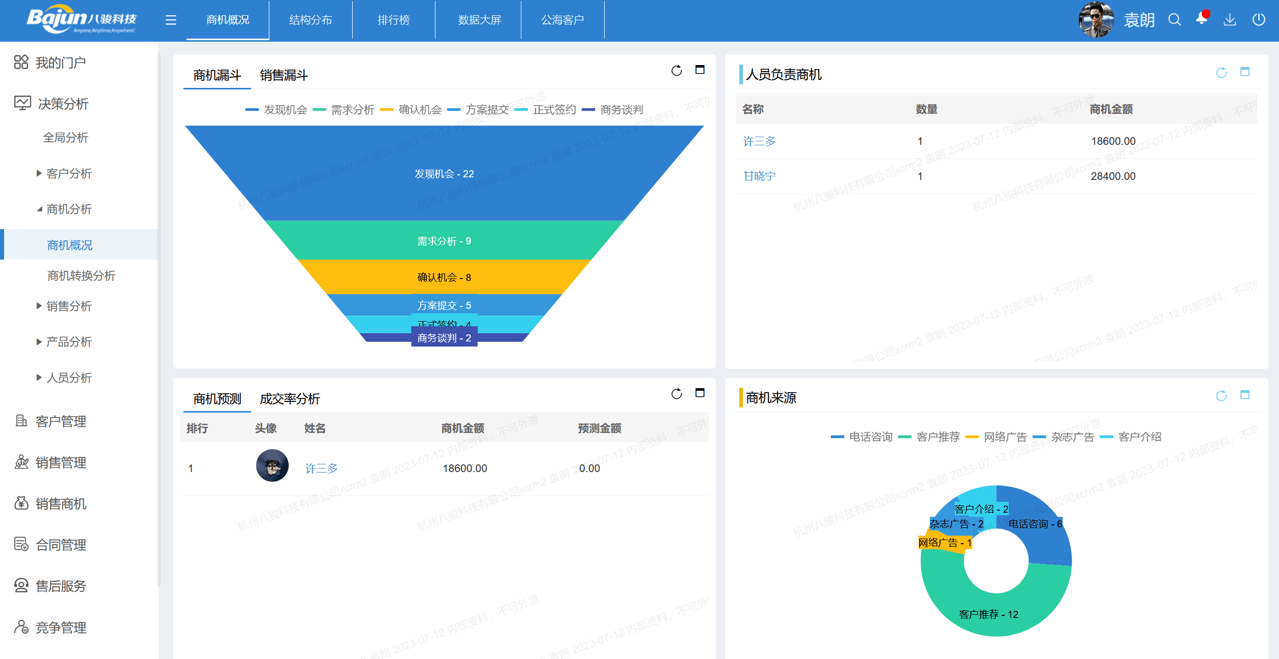The height and width of the screenshot is (659, 1279).
Task: Maximize the 商机预测 panel
Action: [700, 394]
